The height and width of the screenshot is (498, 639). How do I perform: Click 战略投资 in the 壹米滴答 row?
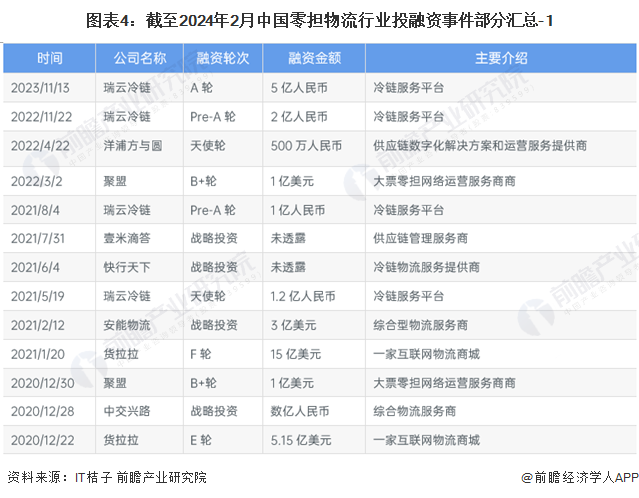pyautogui.click(x=214, y=238)
